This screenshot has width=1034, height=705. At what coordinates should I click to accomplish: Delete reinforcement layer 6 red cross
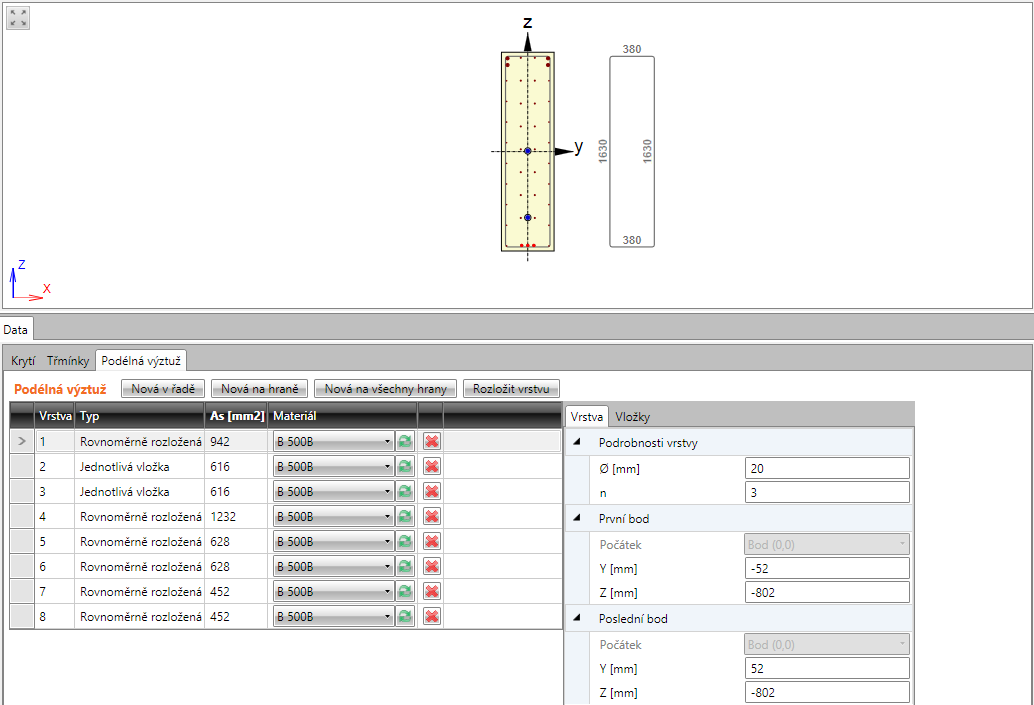pos(432,567)
